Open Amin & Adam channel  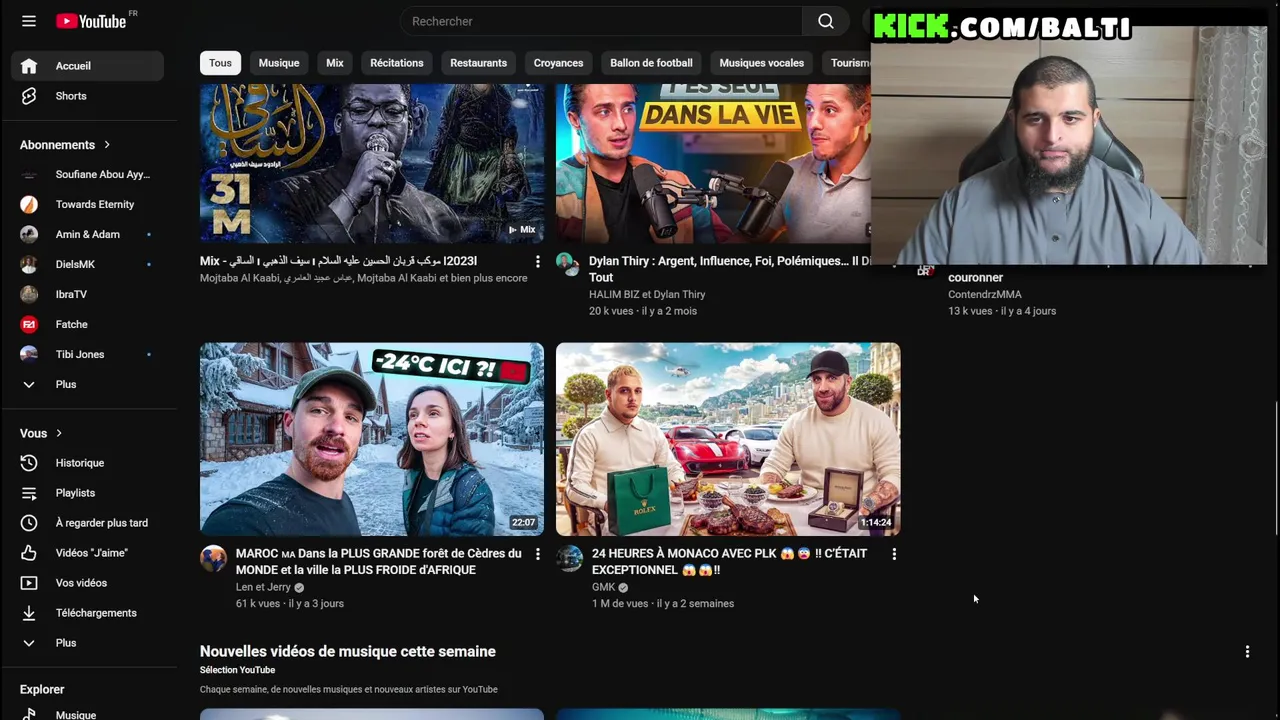(88, 234)
